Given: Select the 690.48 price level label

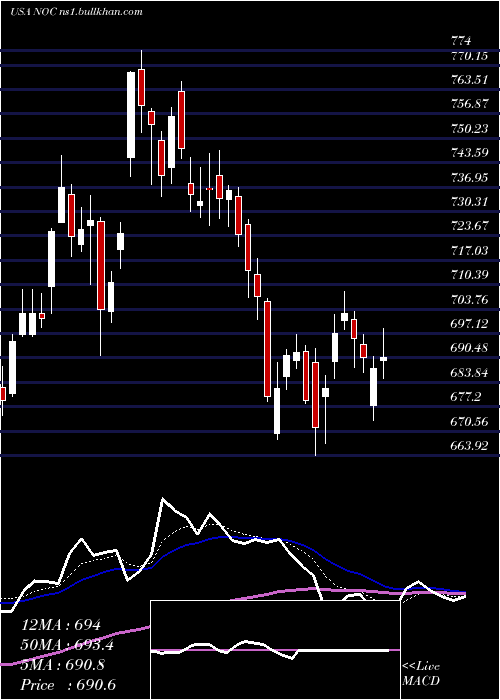Looking at the screenshot, I should (x=469, y=347).
